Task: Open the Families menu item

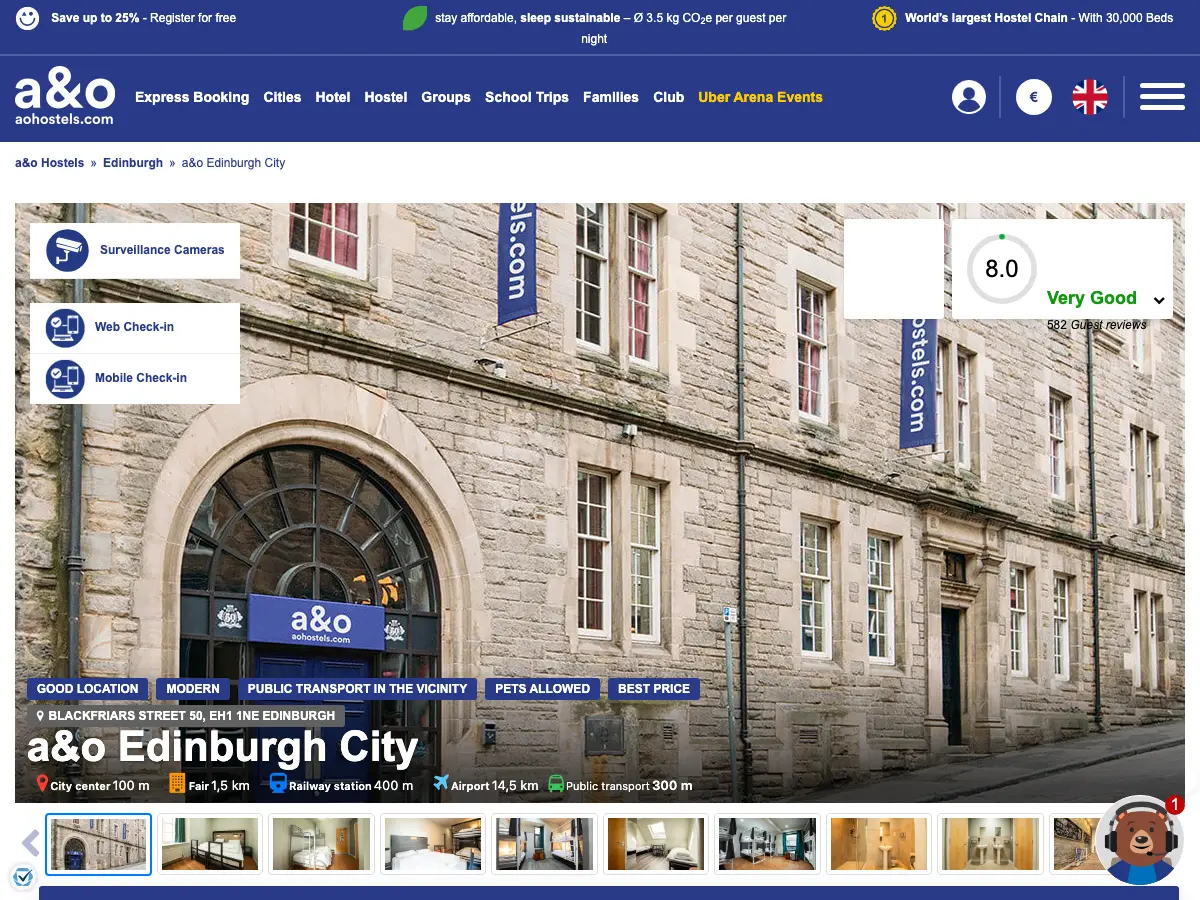Action: click(x=611, y=97)
